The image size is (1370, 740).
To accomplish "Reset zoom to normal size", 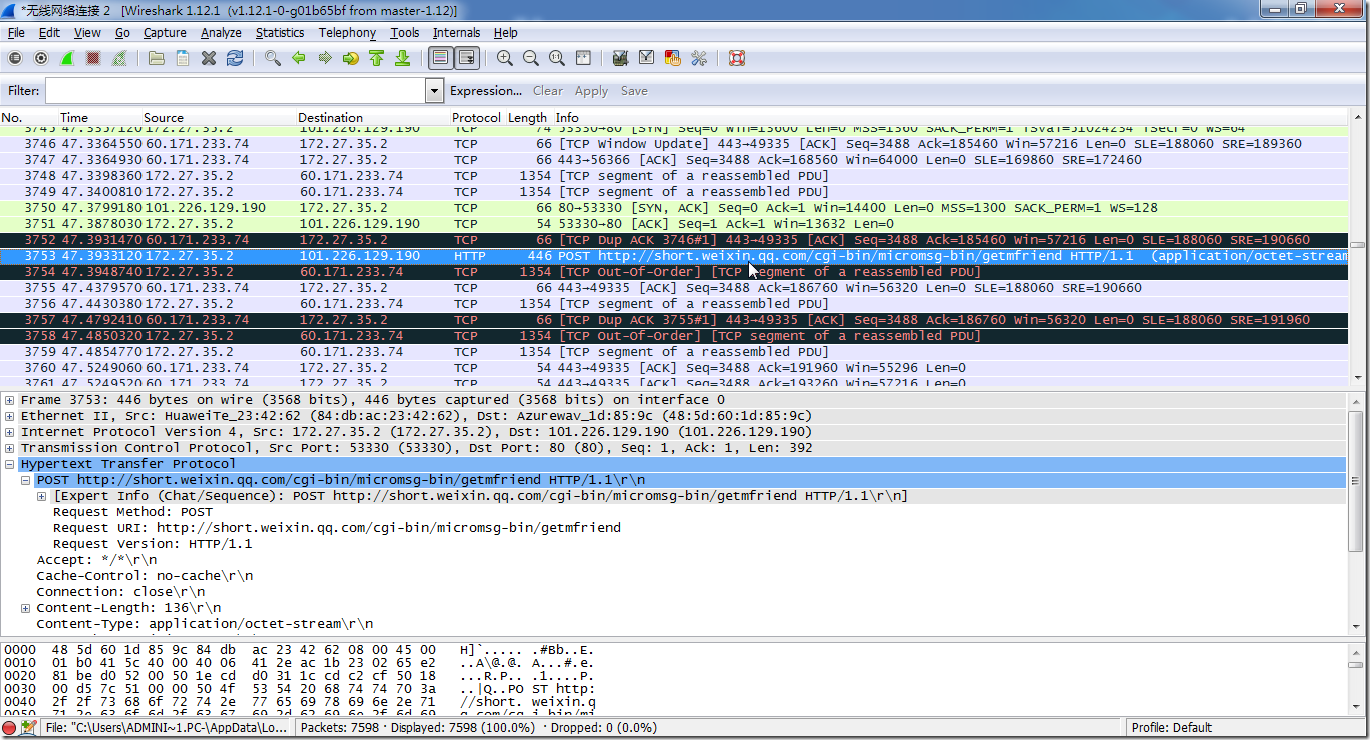I will pyautogui.click(x=557, y=58).
